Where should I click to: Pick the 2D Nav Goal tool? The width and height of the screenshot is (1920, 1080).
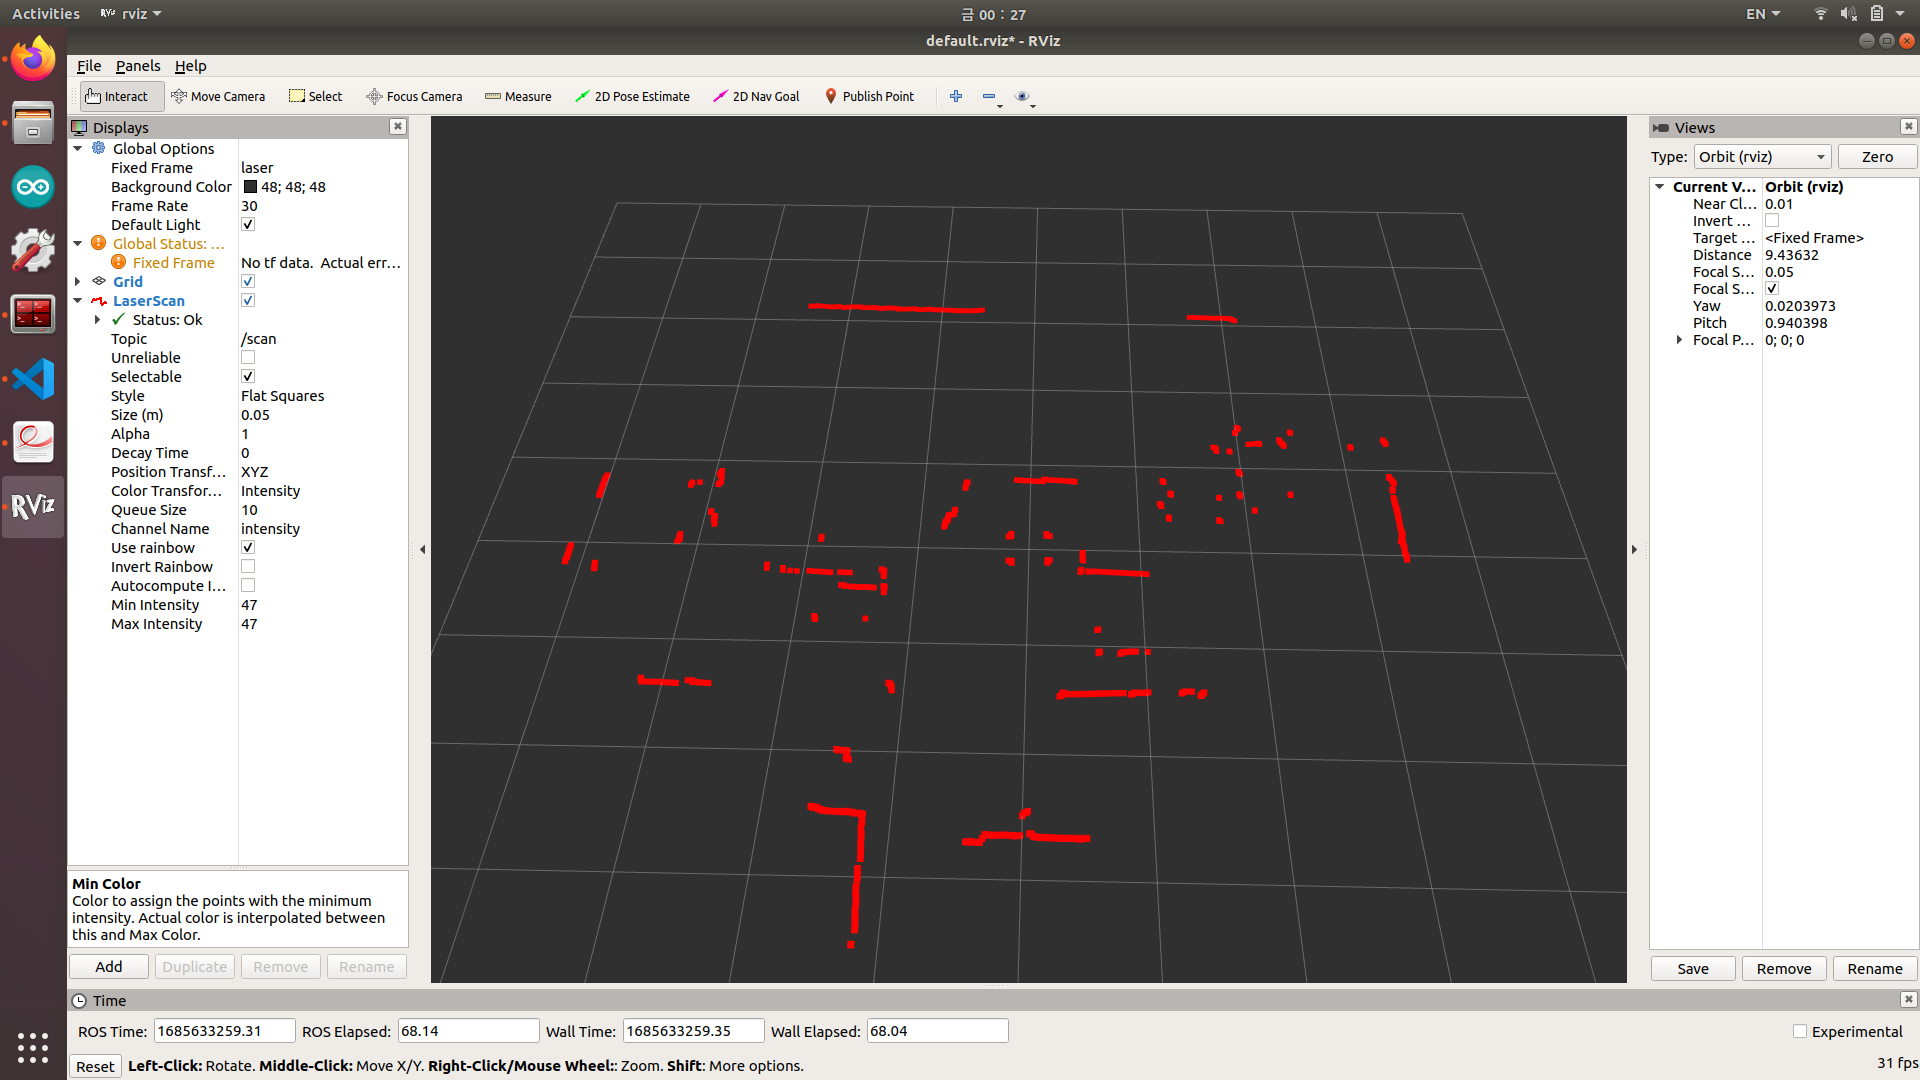click(x=756, y=96)
